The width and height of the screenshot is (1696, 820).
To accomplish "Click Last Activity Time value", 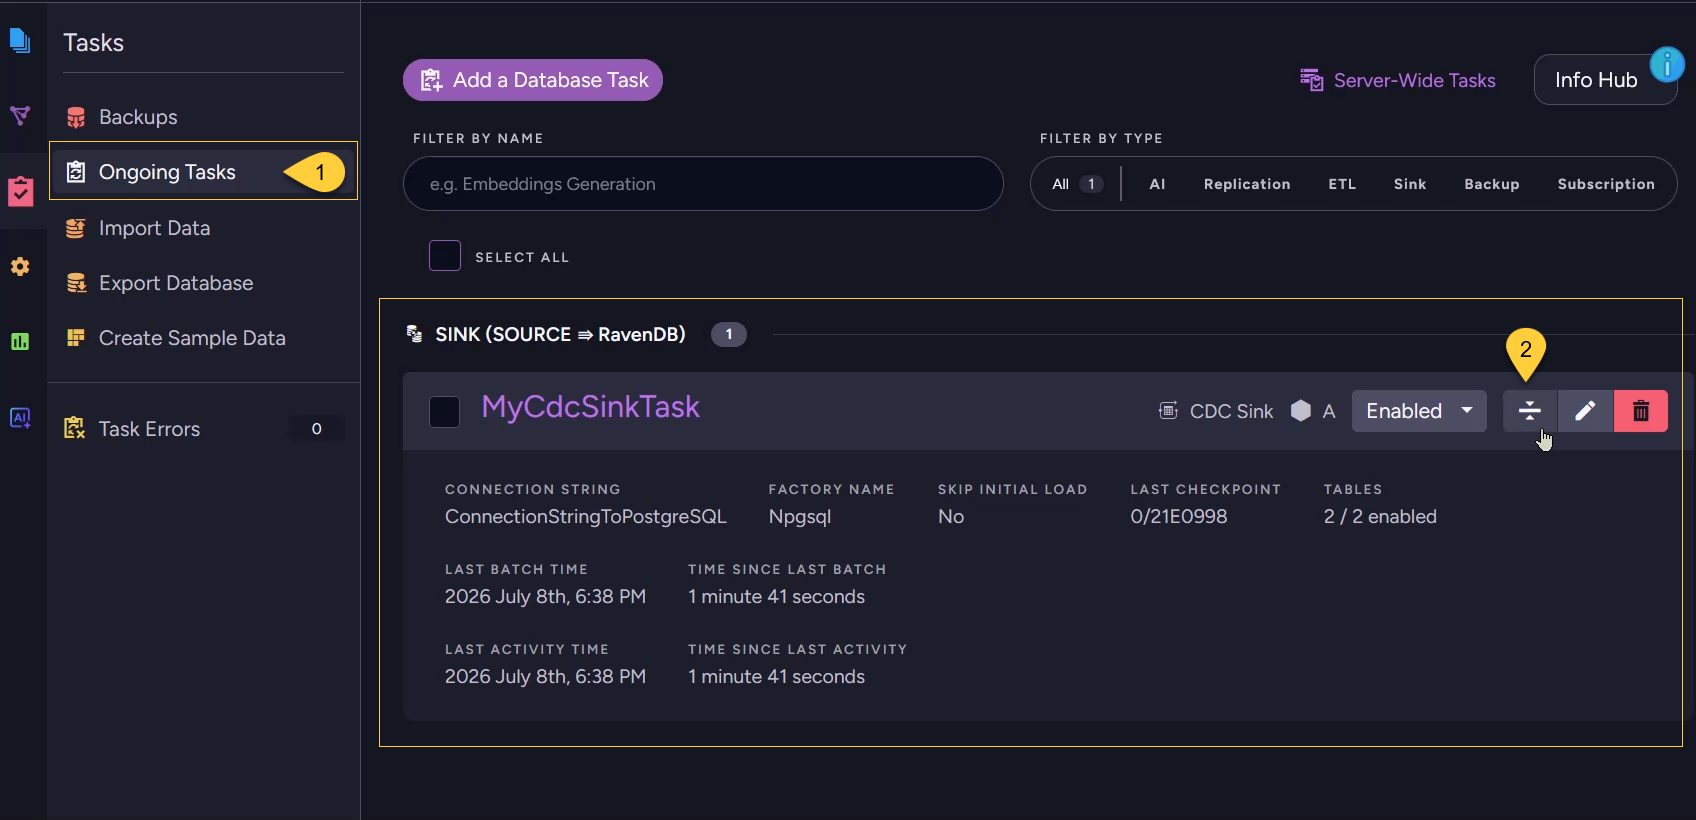I will pos(545,677).
